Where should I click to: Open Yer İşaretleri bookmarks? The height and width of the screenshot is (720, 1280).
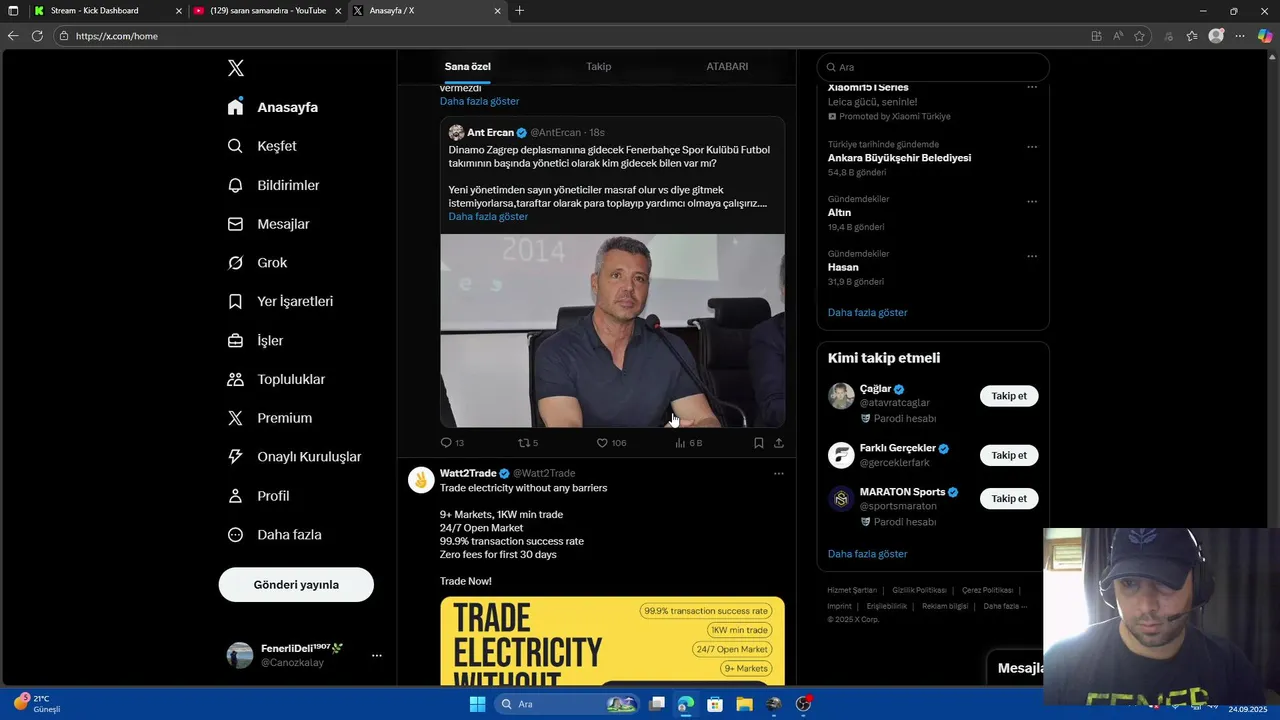coord(280,301)
